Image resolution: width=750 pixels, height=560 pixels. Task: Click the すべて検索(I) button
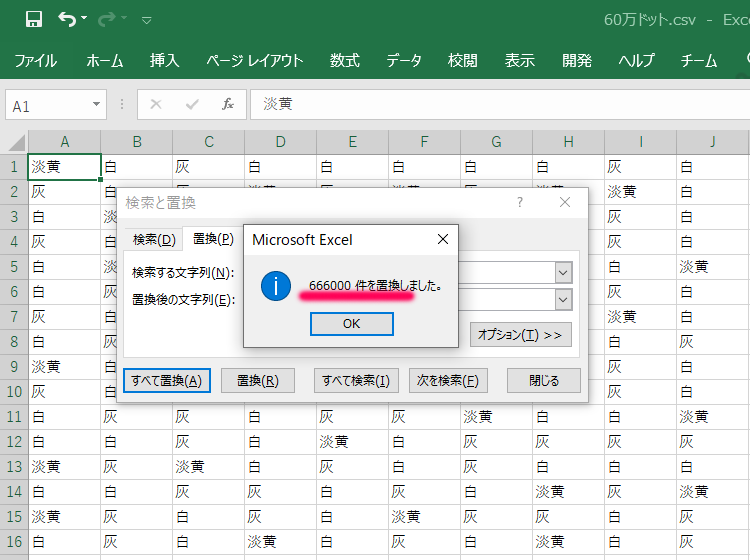356,381
